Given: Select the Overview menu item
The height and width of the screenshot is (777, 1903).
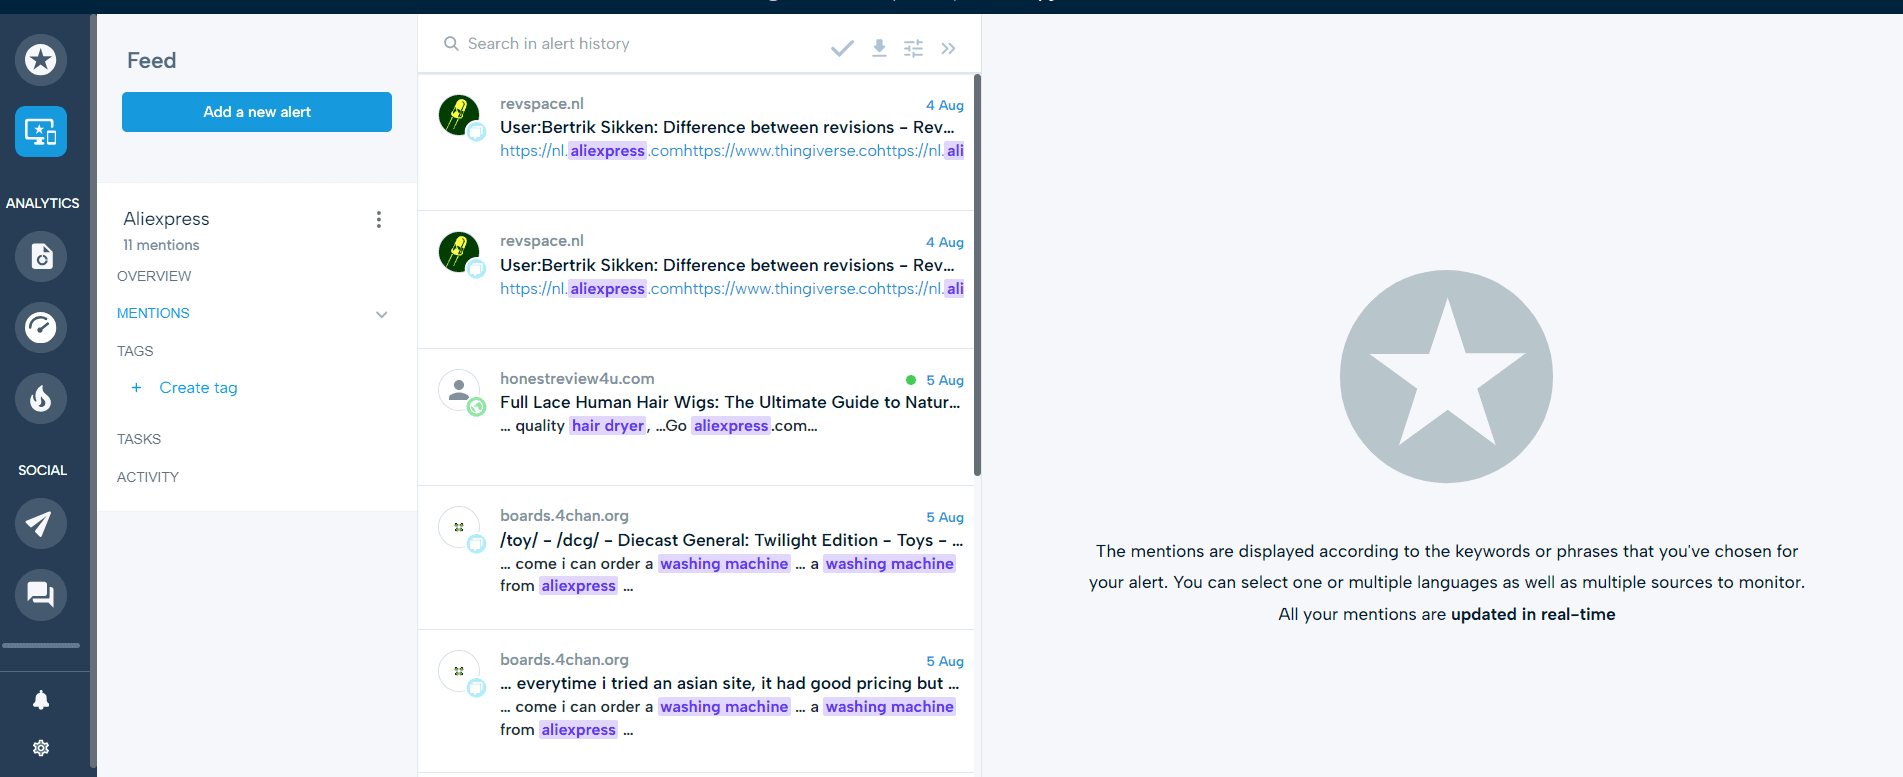Looking at the screenshot, I should pyautogui.click(x=154, y=276).
